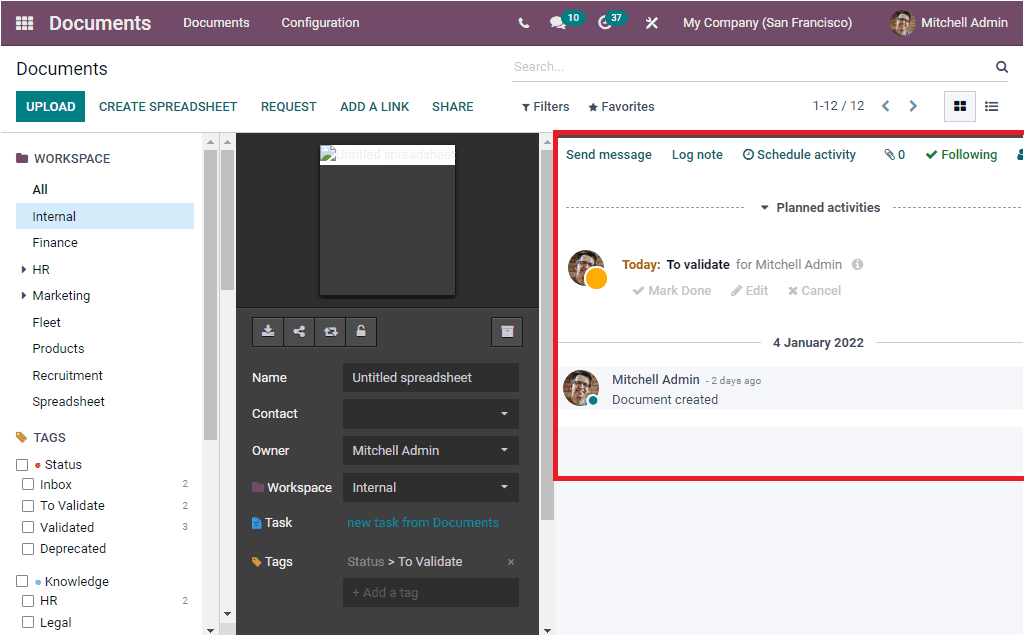Go to the previous page of documents
This screenshot has width=1024, height=636.
(886, 106)
